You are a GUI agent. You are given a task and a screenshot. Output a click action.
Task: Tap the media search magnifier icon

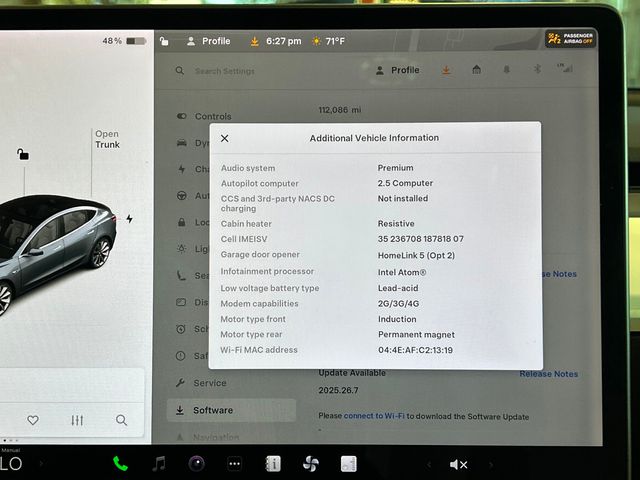tap(121, 420)
